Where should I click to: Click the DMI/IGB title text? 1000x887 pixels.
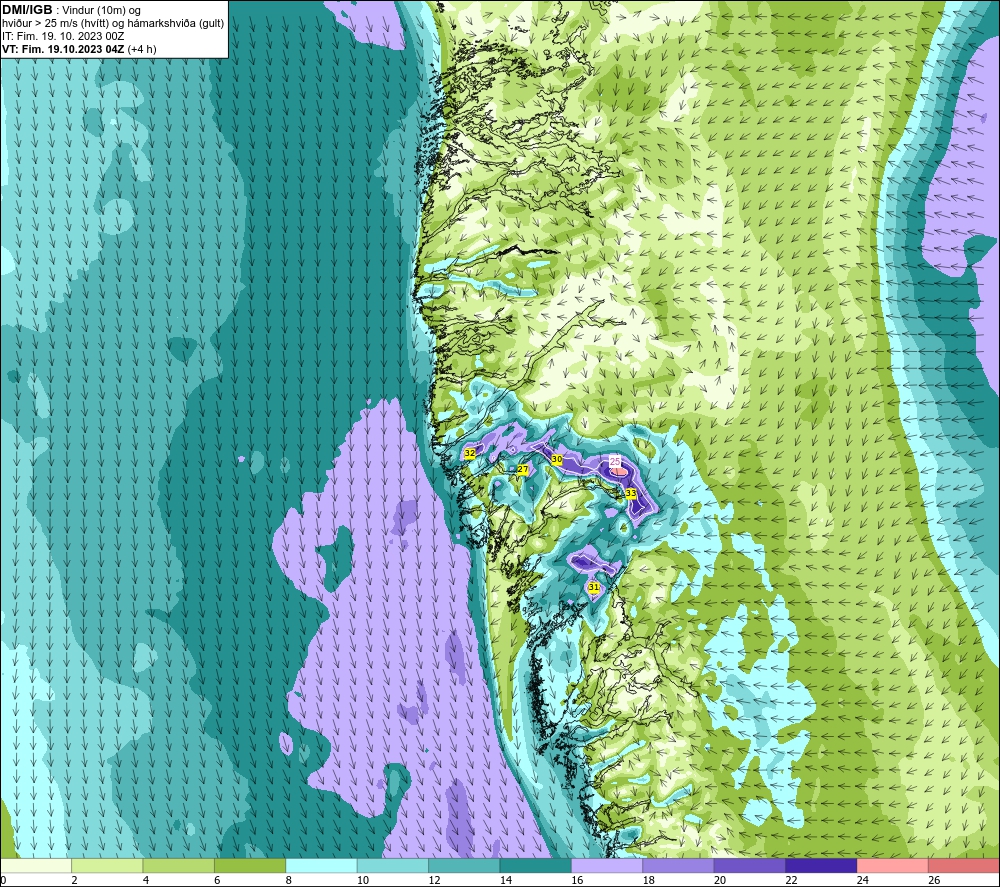pyautogui.click(x=27, y=10)
